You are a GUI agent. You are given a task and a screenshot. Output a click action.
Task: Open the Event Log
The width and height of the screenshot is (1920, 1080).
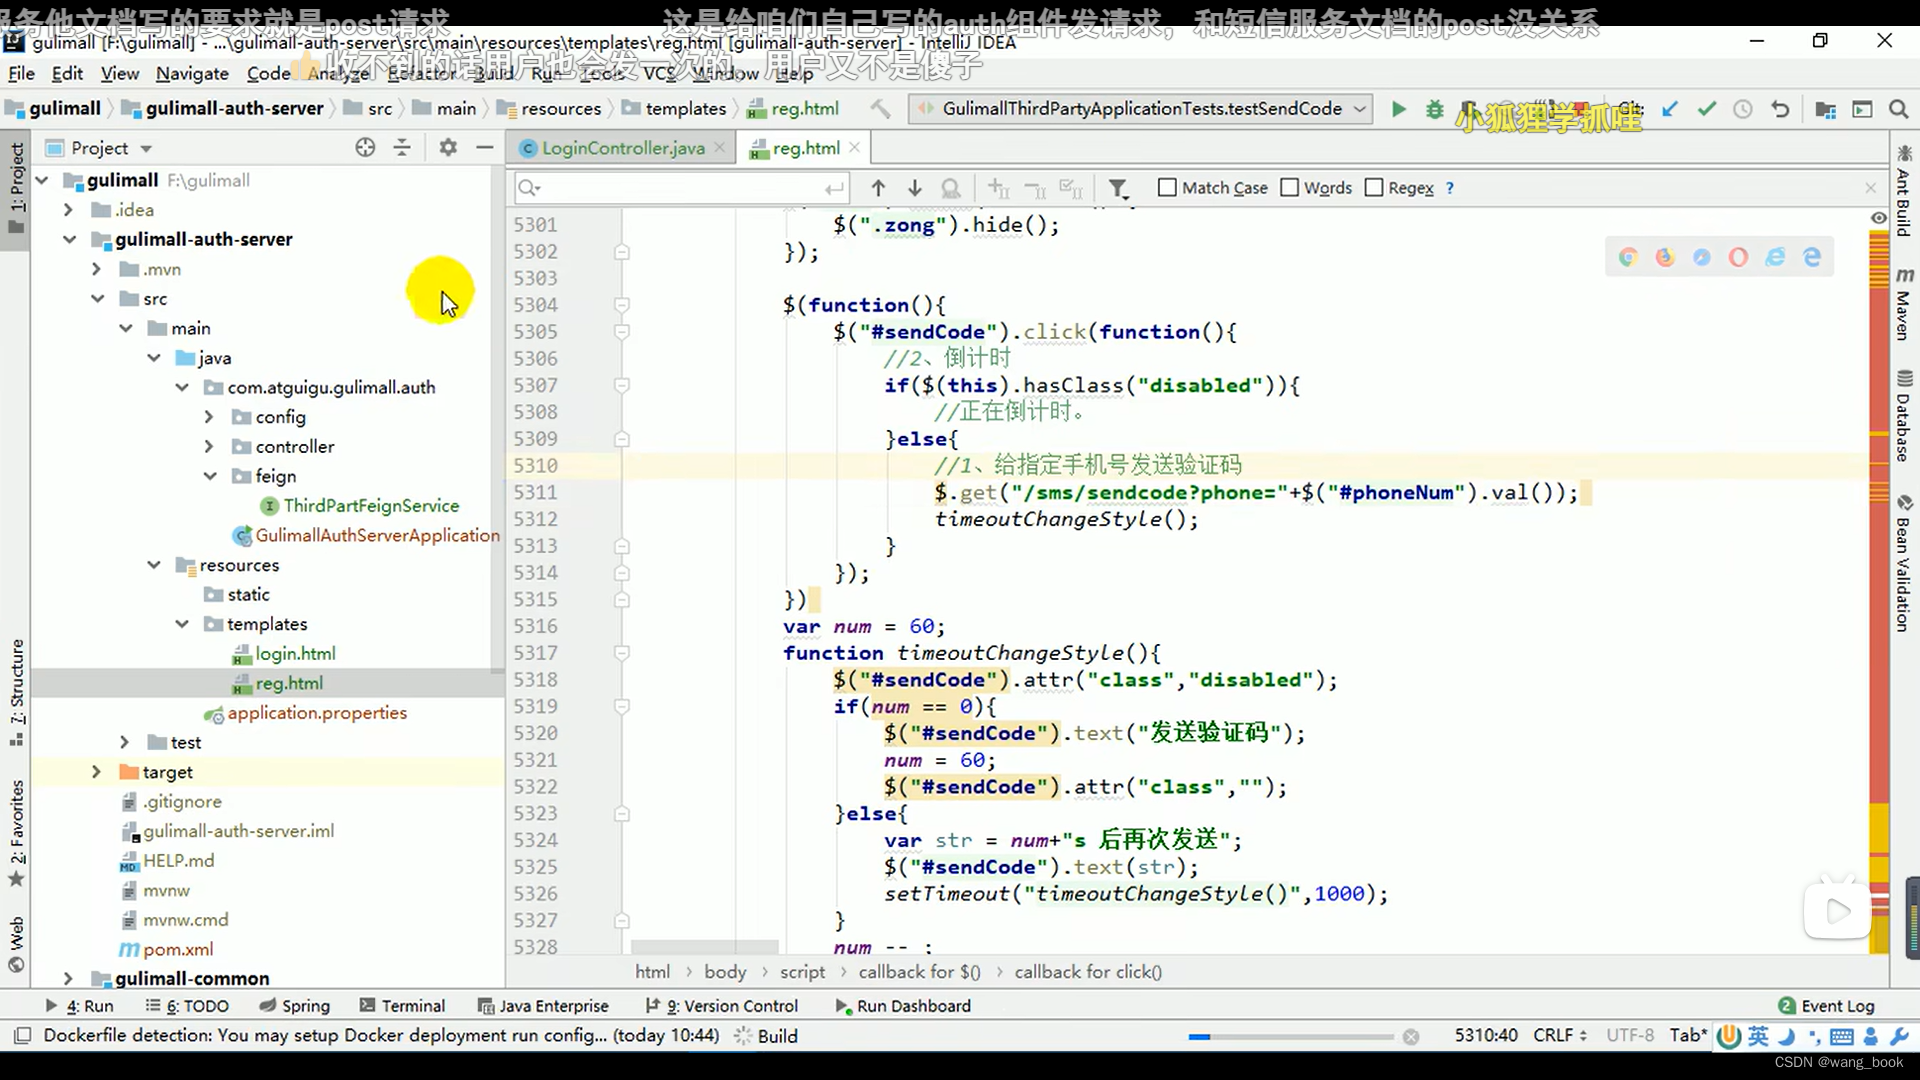[1827, 1006]
